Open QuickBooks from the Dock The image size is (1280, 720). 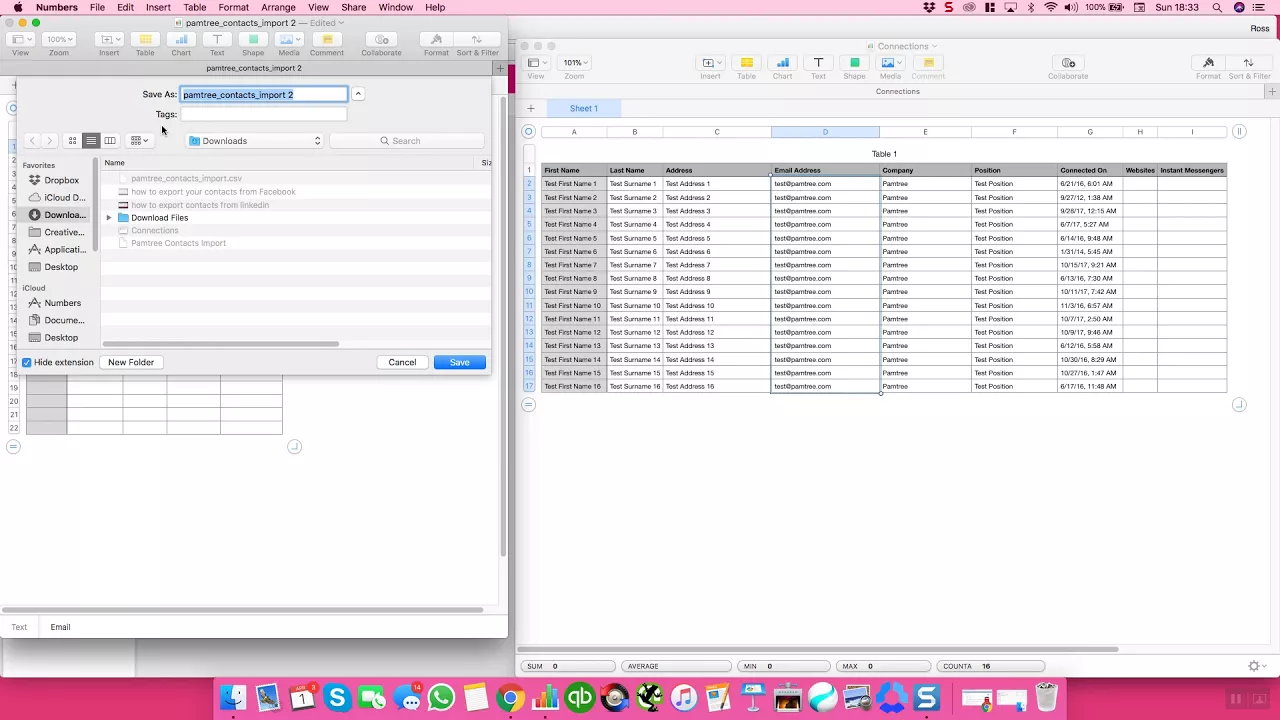(580, 697)
